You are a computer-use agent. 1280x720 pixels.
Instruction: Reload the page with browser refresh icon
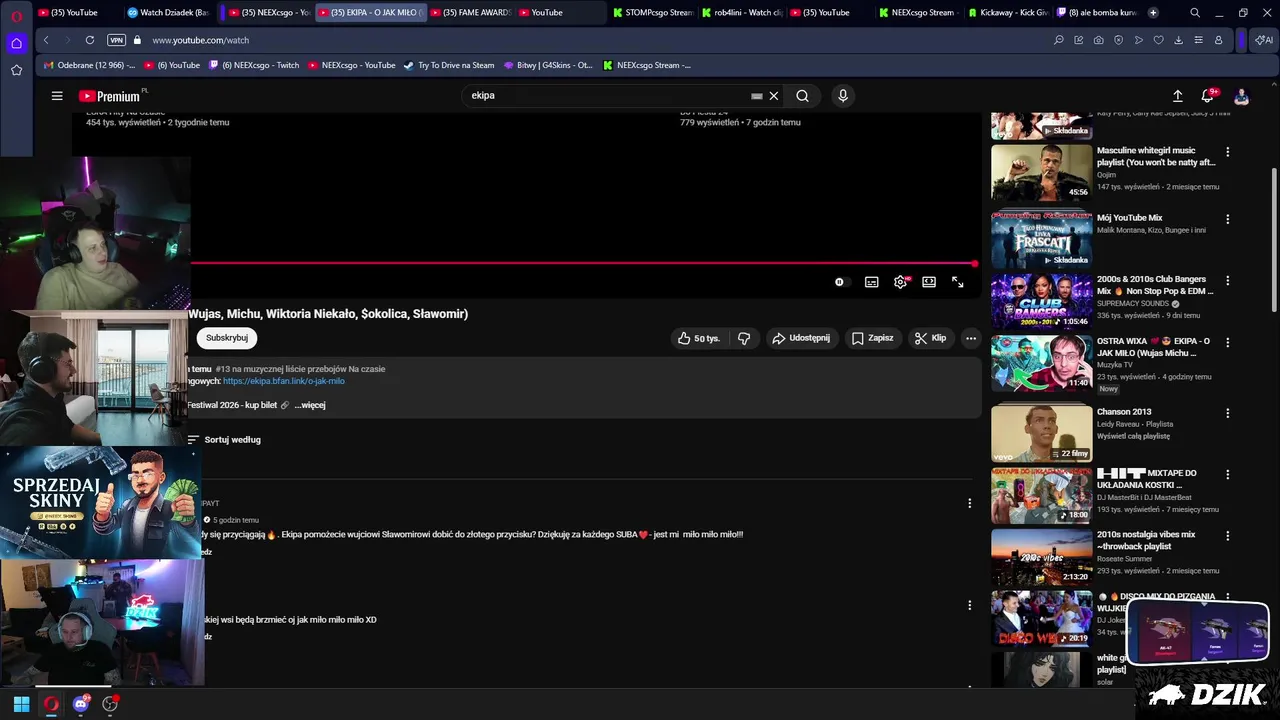point(90,40)
